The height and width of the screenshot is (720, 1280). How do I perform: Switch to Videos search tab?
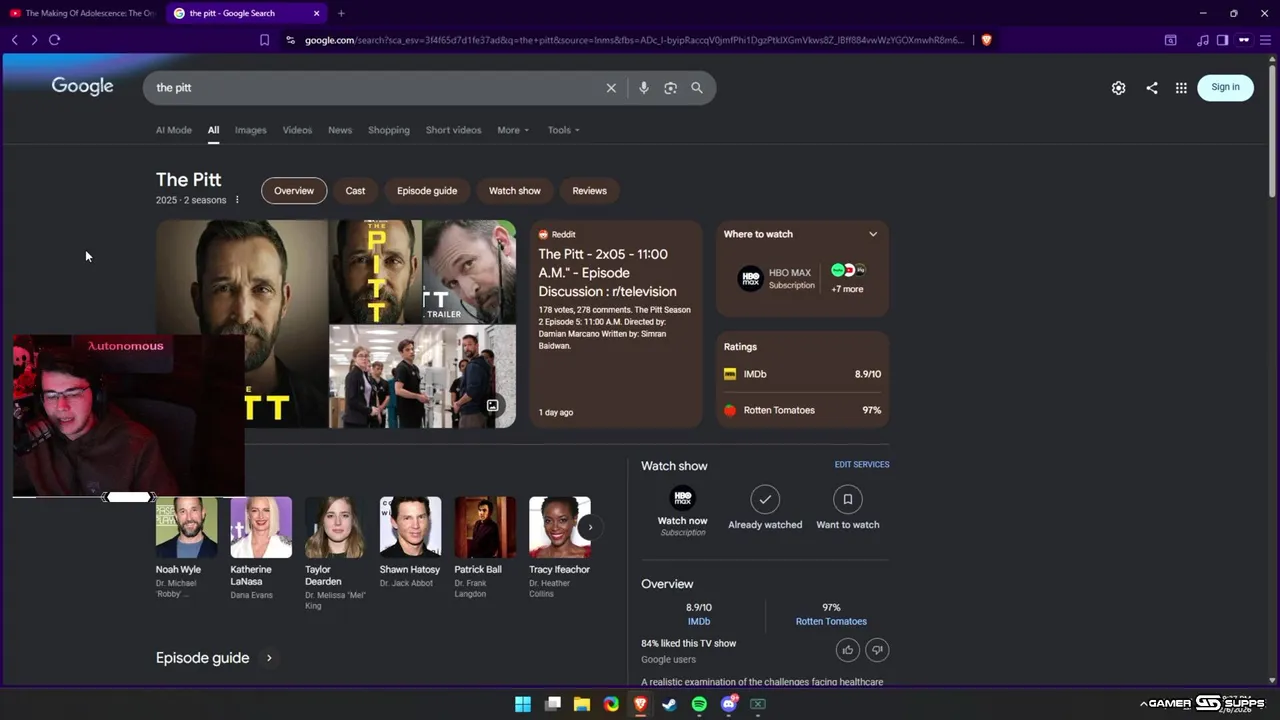click(x=297, y=130)
